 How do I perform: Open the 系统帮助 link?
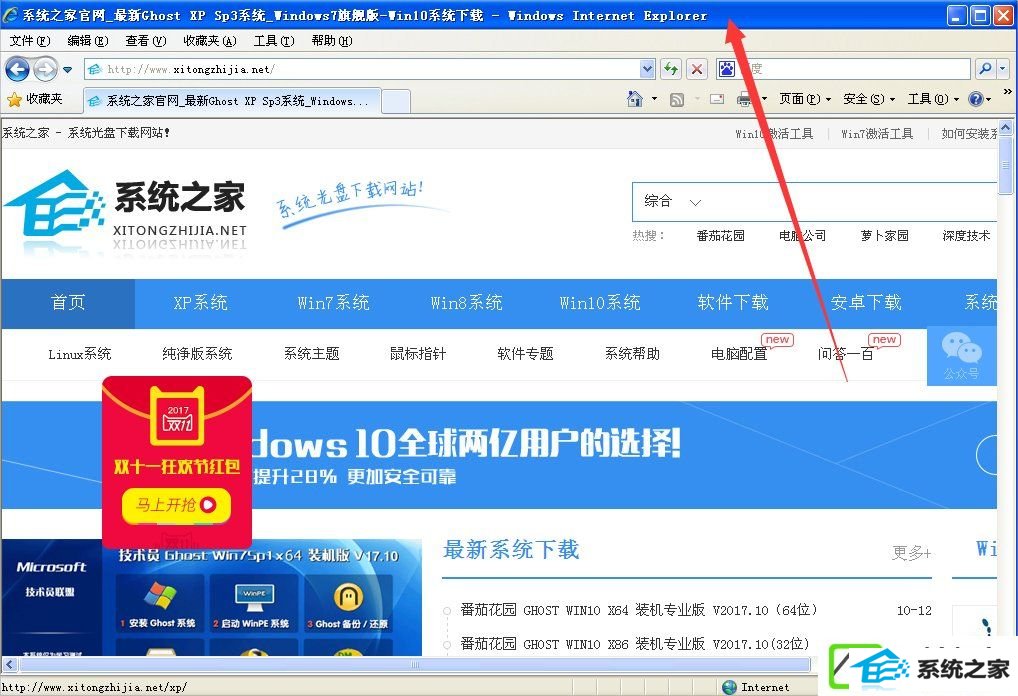pos(632,354)
